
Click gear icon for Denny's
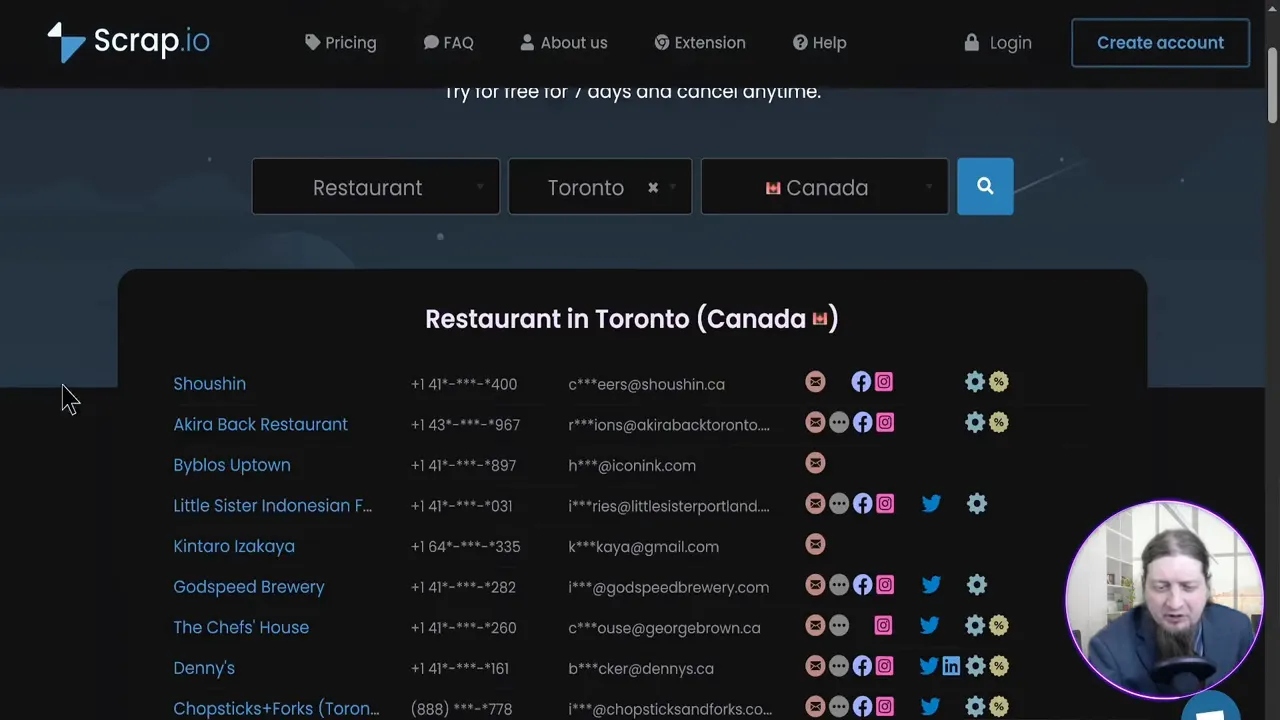tap(975, 666)
